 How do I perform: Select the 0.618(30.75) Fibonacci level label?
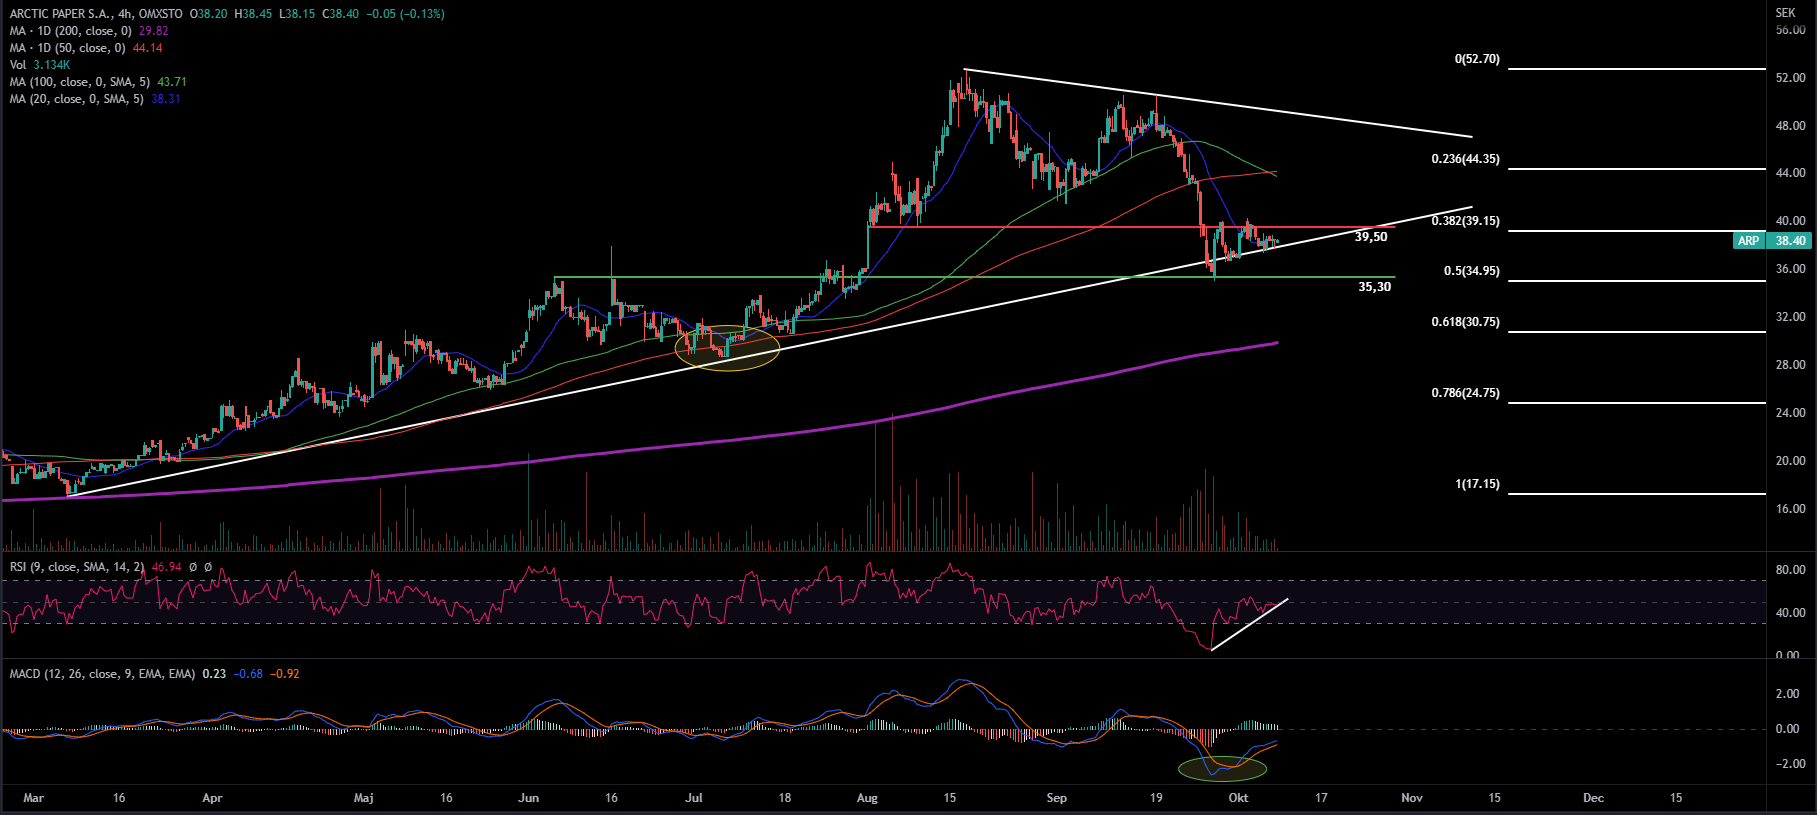[1465, 322]
